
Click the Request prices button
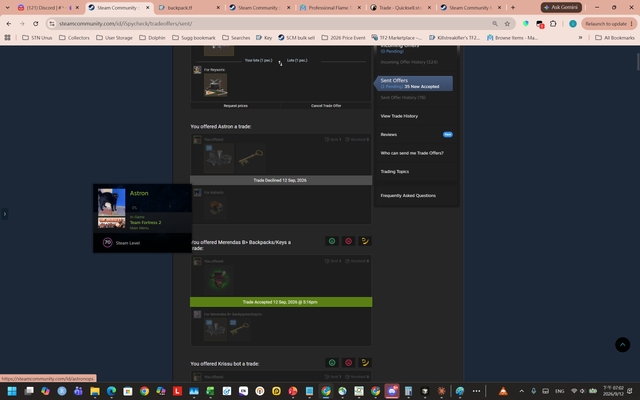click(236, 106)
